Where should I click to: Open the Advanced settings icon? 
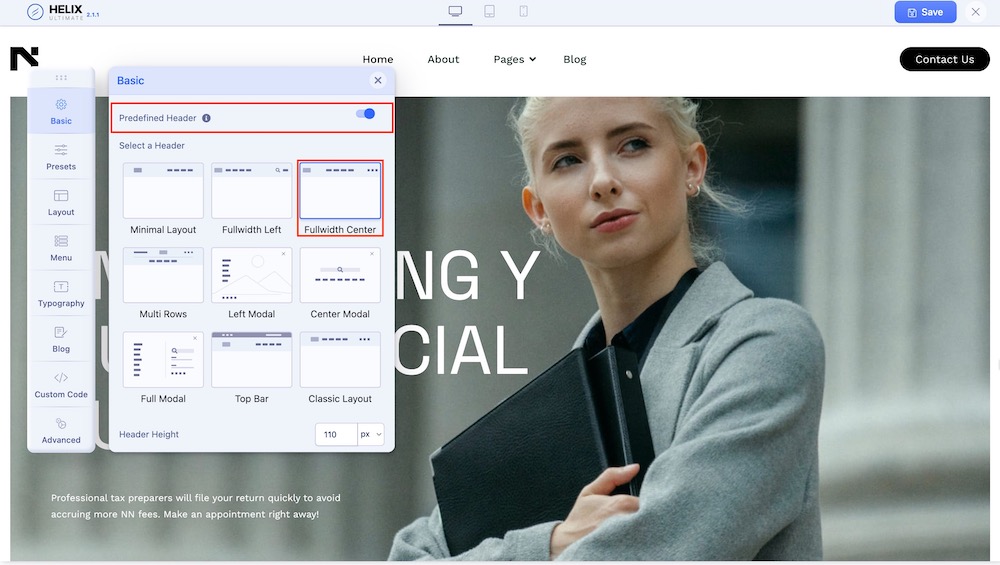click(x=61, y=430)
